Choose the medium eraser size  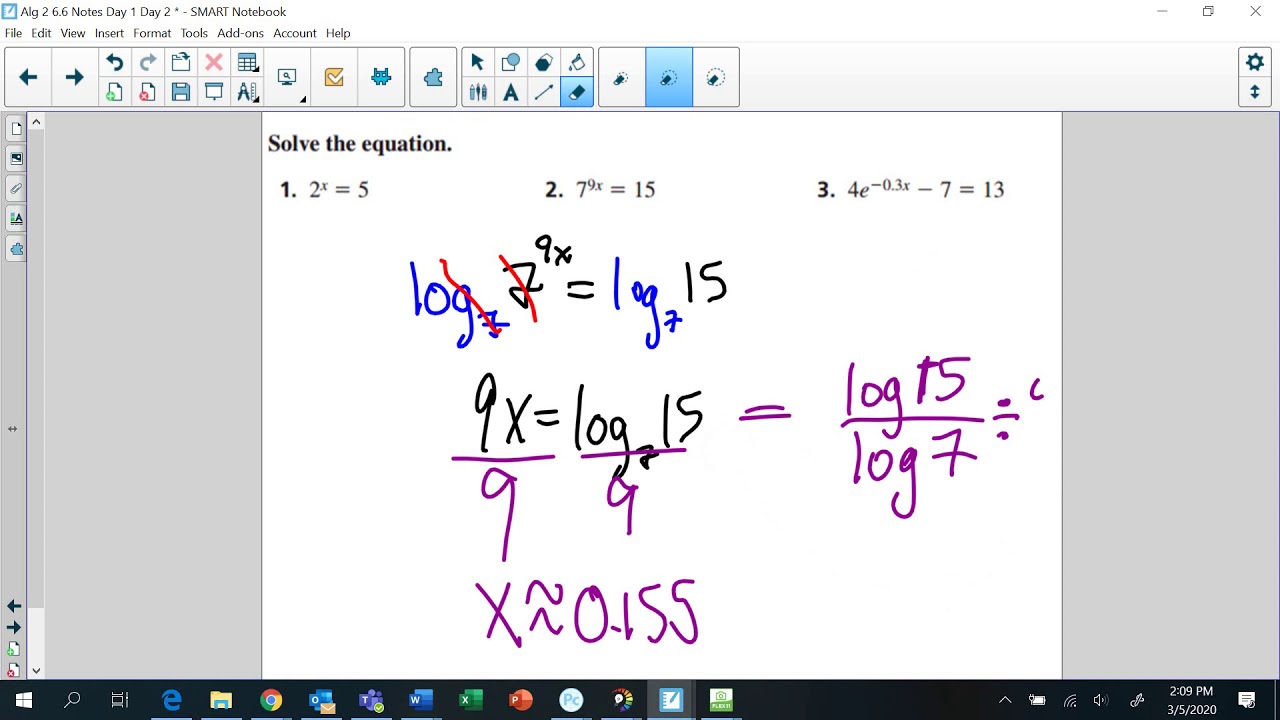pyautogui.click(x=669, y=77)
